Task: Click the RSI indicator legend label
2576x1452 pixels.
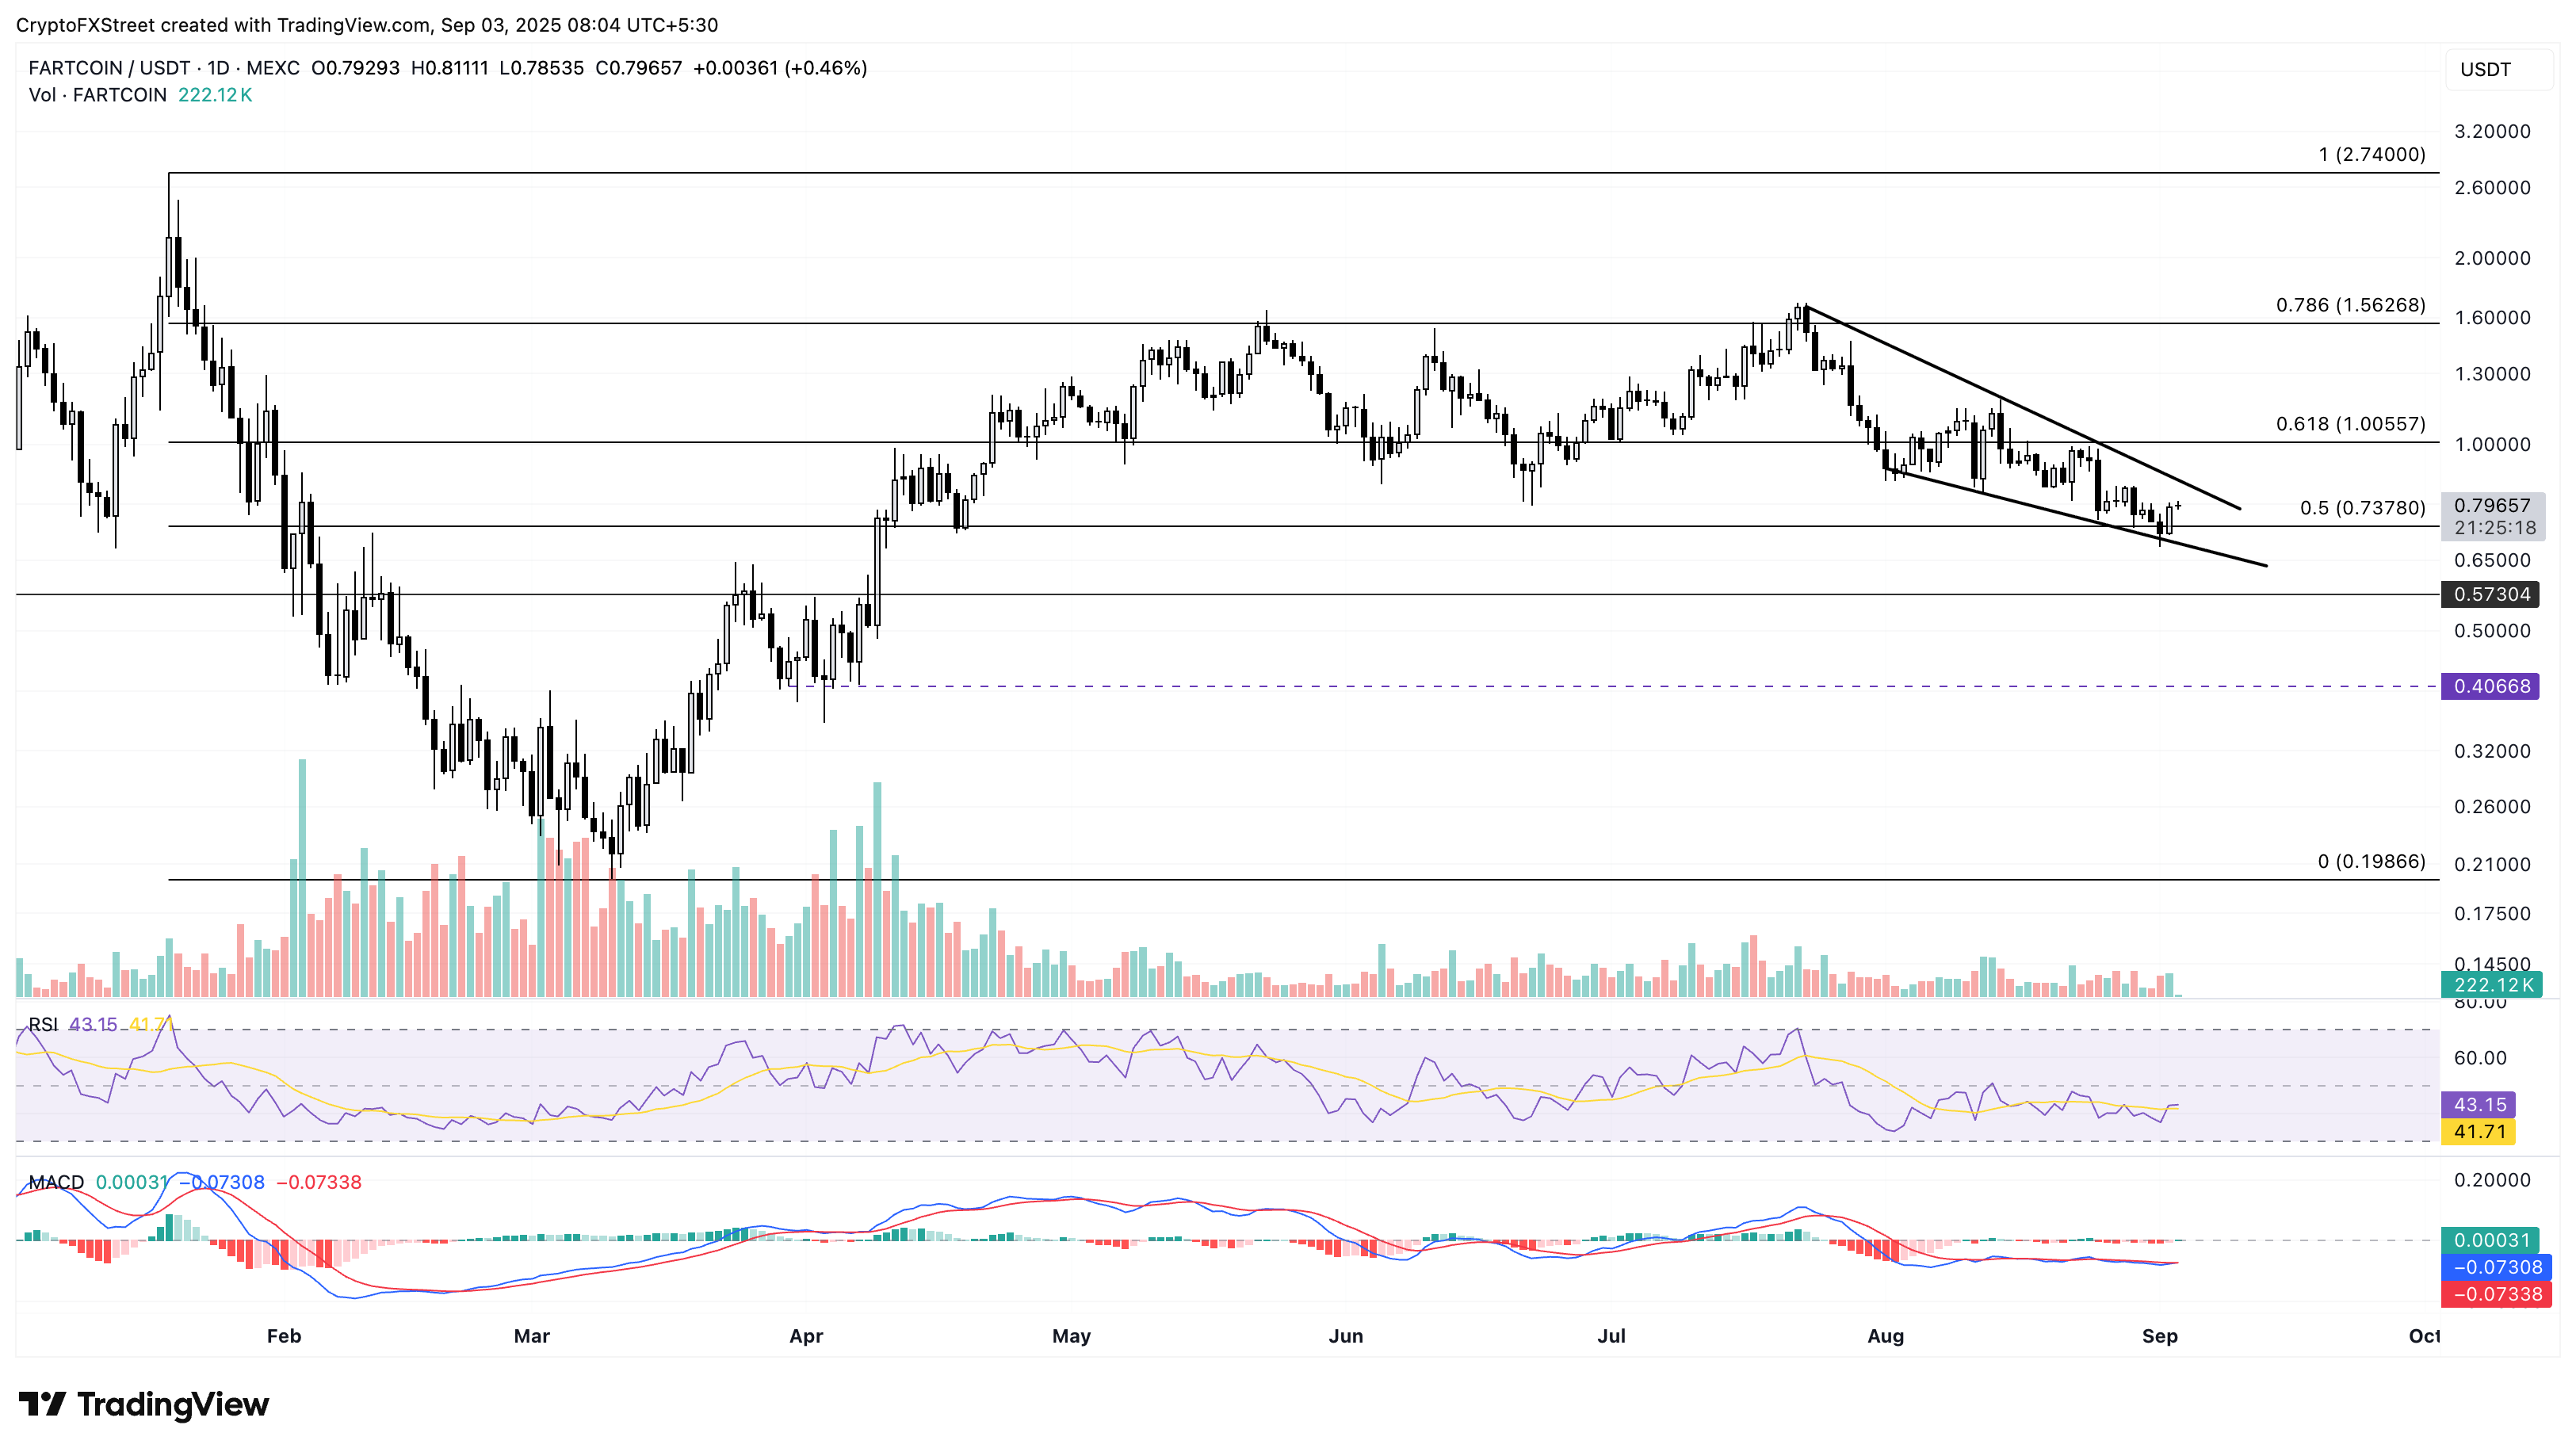Action: tap(43, 1024)
